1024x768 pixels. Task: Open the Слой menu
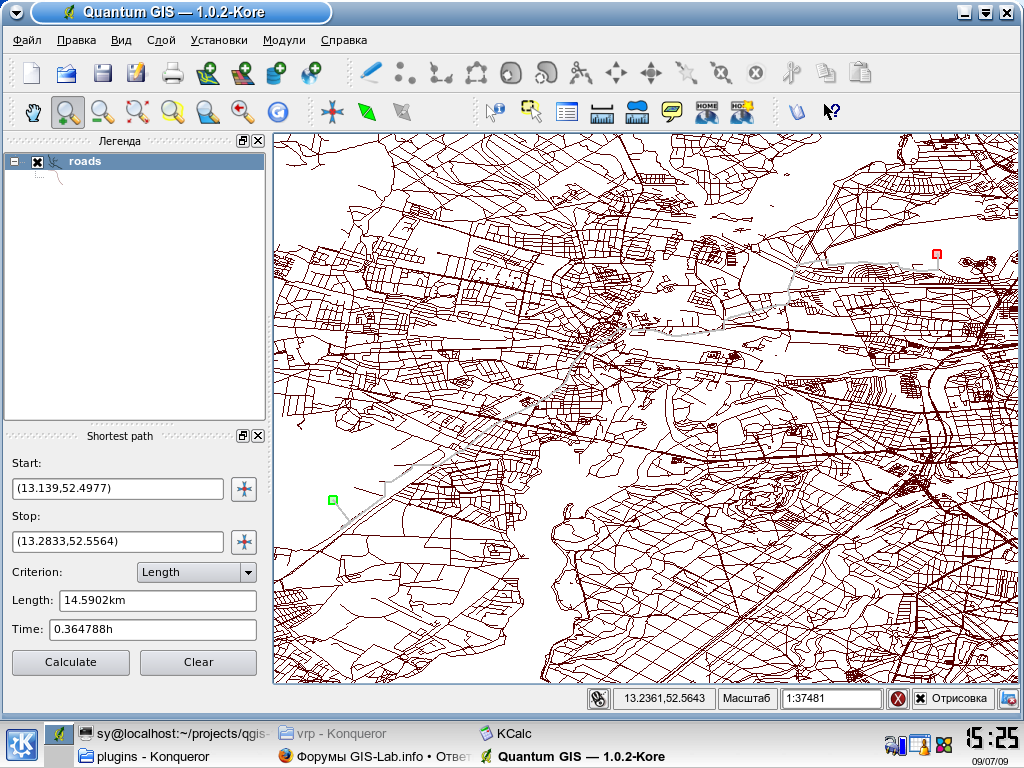click(161, 41)
